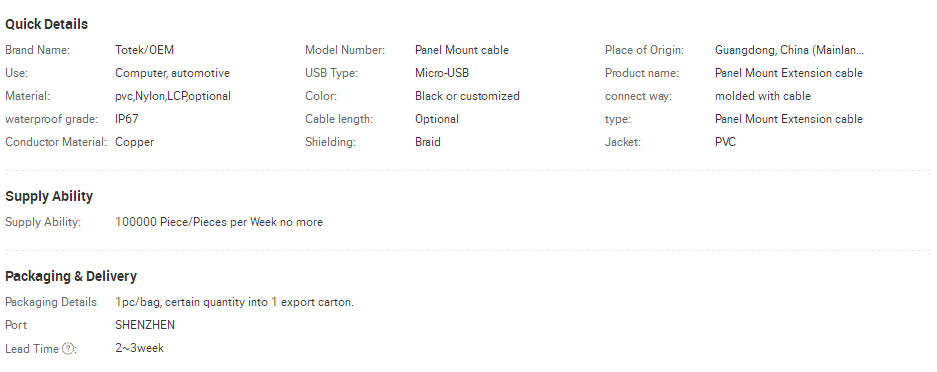Image resolution: width=937 pixels, height=372 pixels.
Task: Click the molded with cable value
Action: [763, 96]
